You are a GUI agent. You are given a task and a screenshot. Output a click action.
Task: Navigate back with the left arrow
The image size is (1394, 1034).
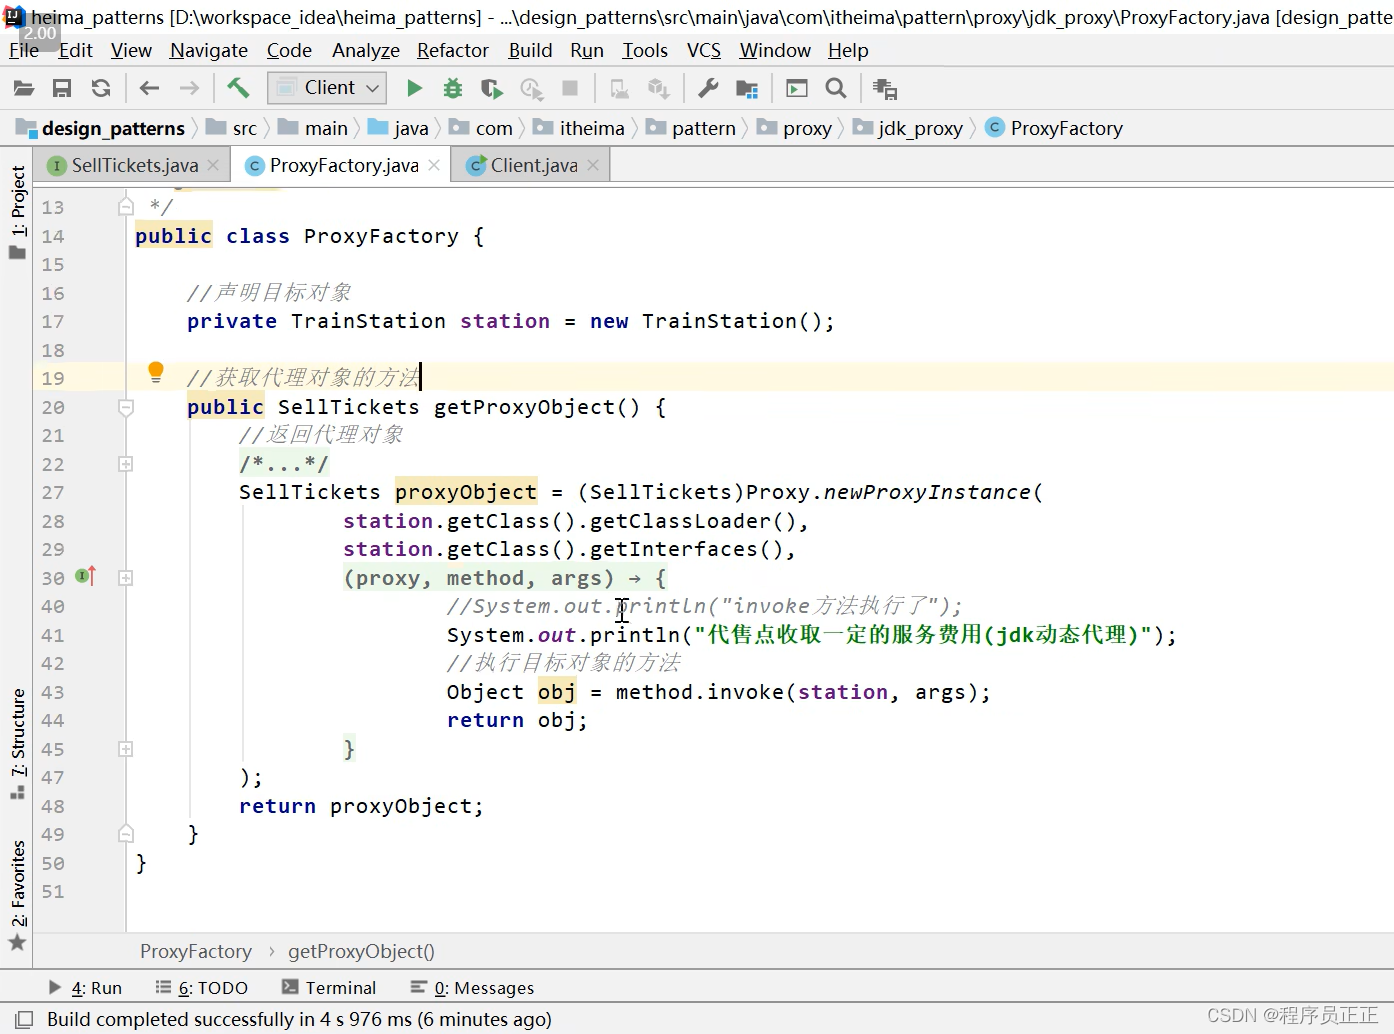pos(149,88)
